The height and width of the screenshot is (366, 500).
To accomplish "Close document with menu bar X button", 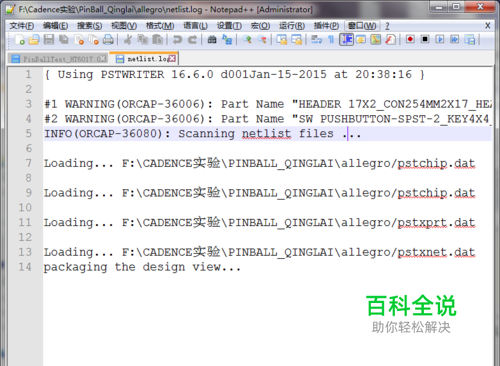I will tap(487, 26).
